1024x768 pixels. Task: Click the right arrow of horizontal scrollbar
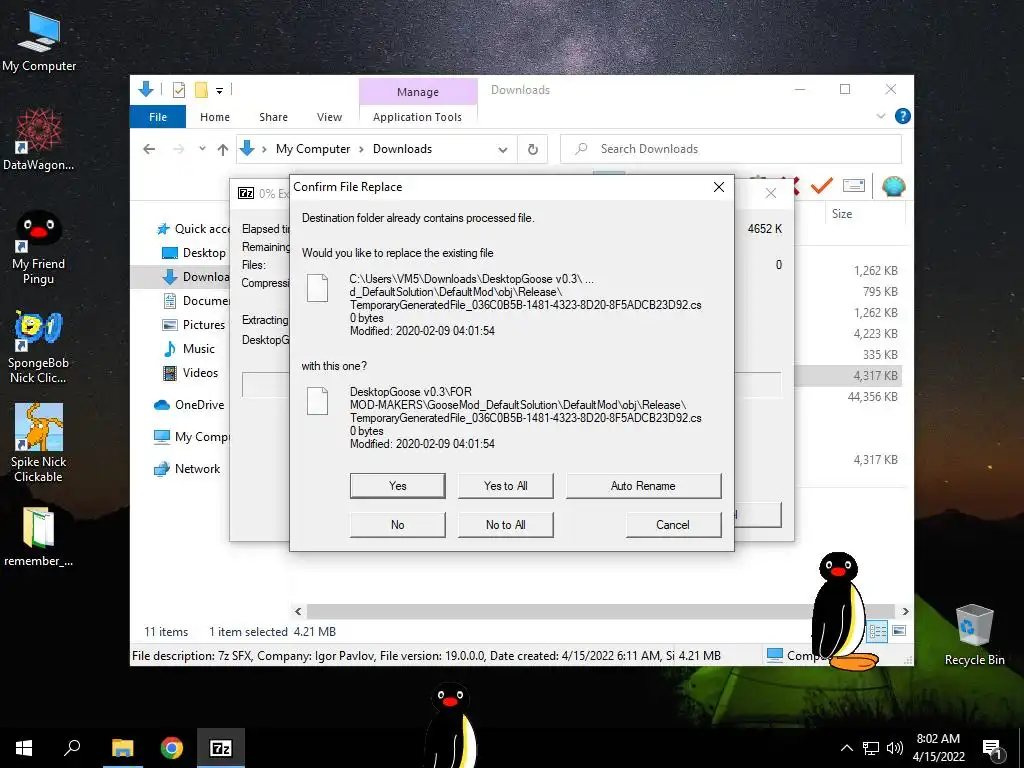(905, 611)
